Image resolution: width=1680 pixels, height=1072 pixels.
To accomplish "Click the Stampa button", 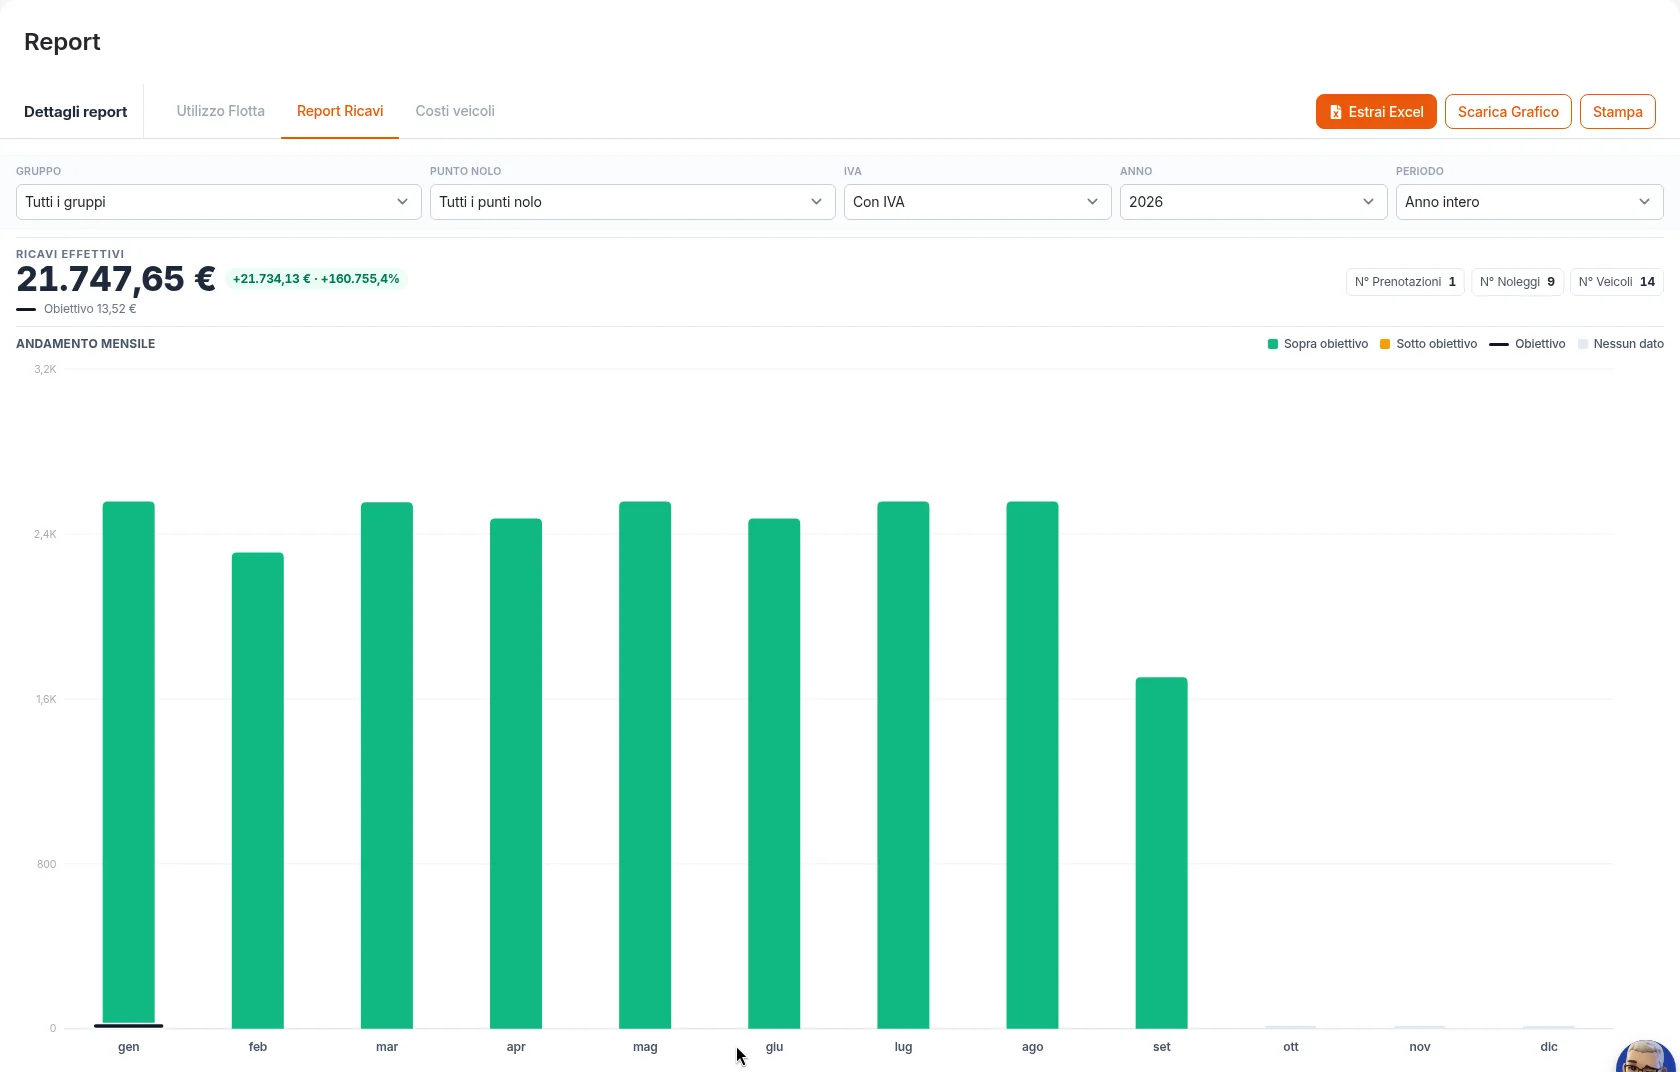I will 1617,112.
